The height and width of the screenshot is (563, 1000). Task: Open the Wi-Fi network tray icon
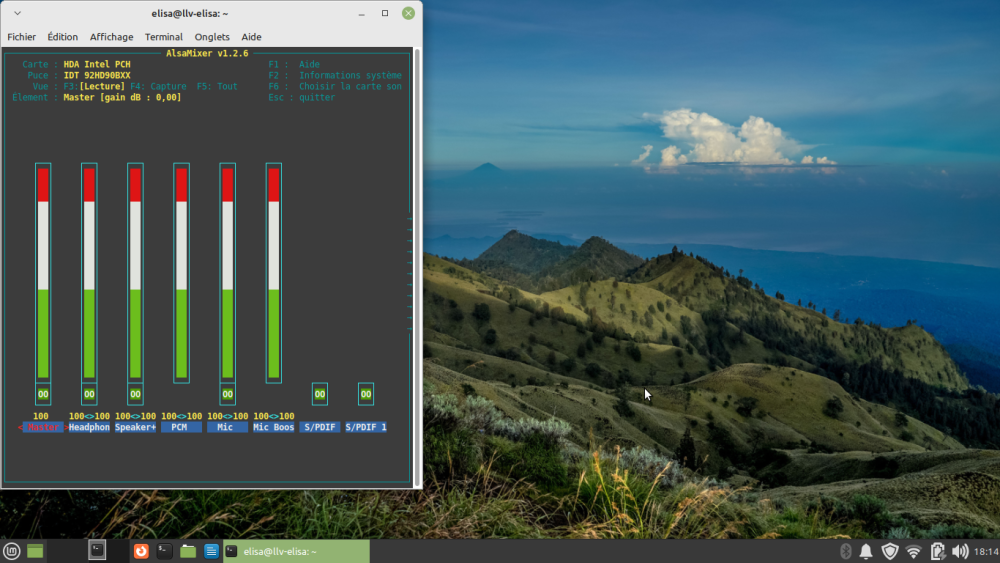[x=913, y=551]
